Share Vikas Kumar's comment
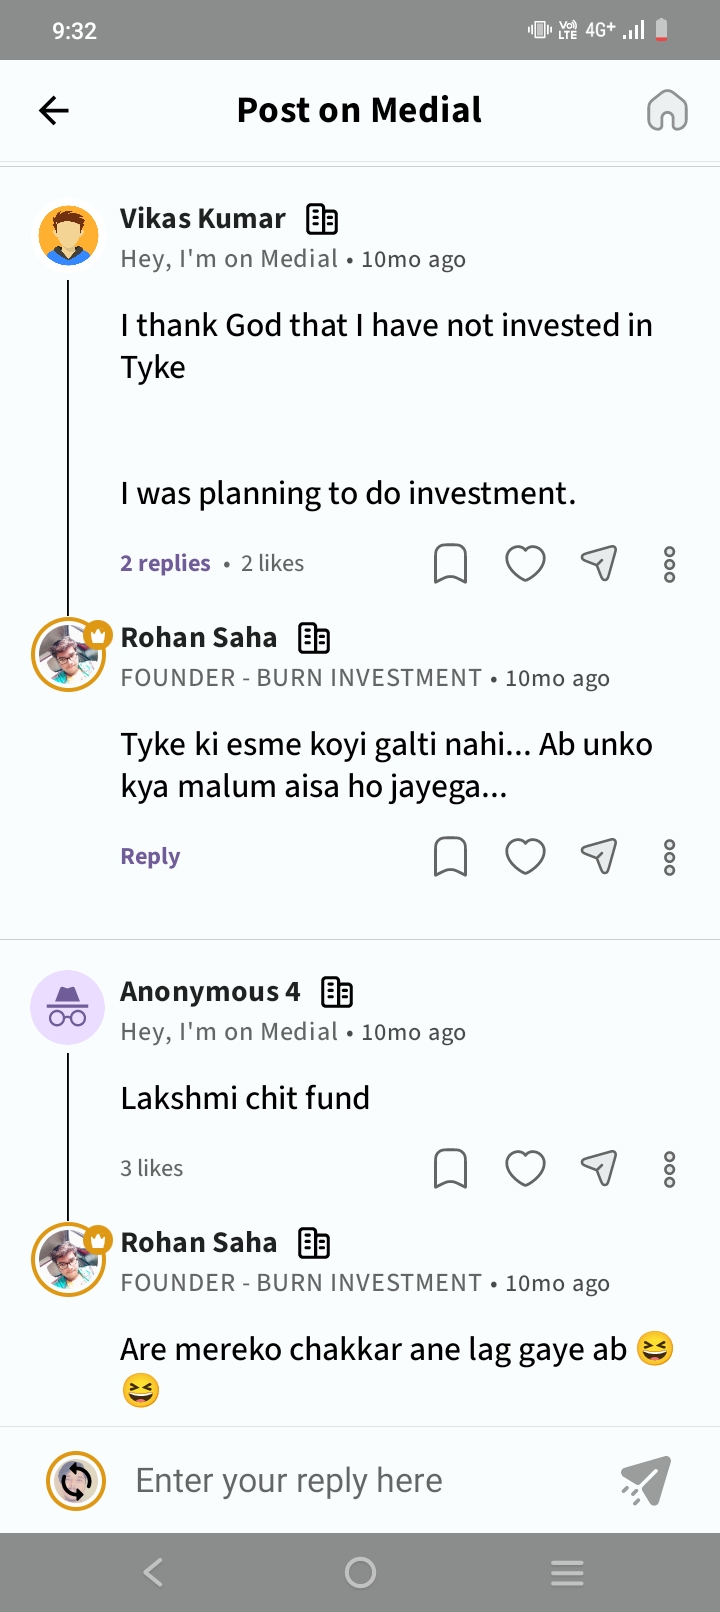Image resolution: width=720 pixels, height=1612 pixels. click(x=598, y=564)
